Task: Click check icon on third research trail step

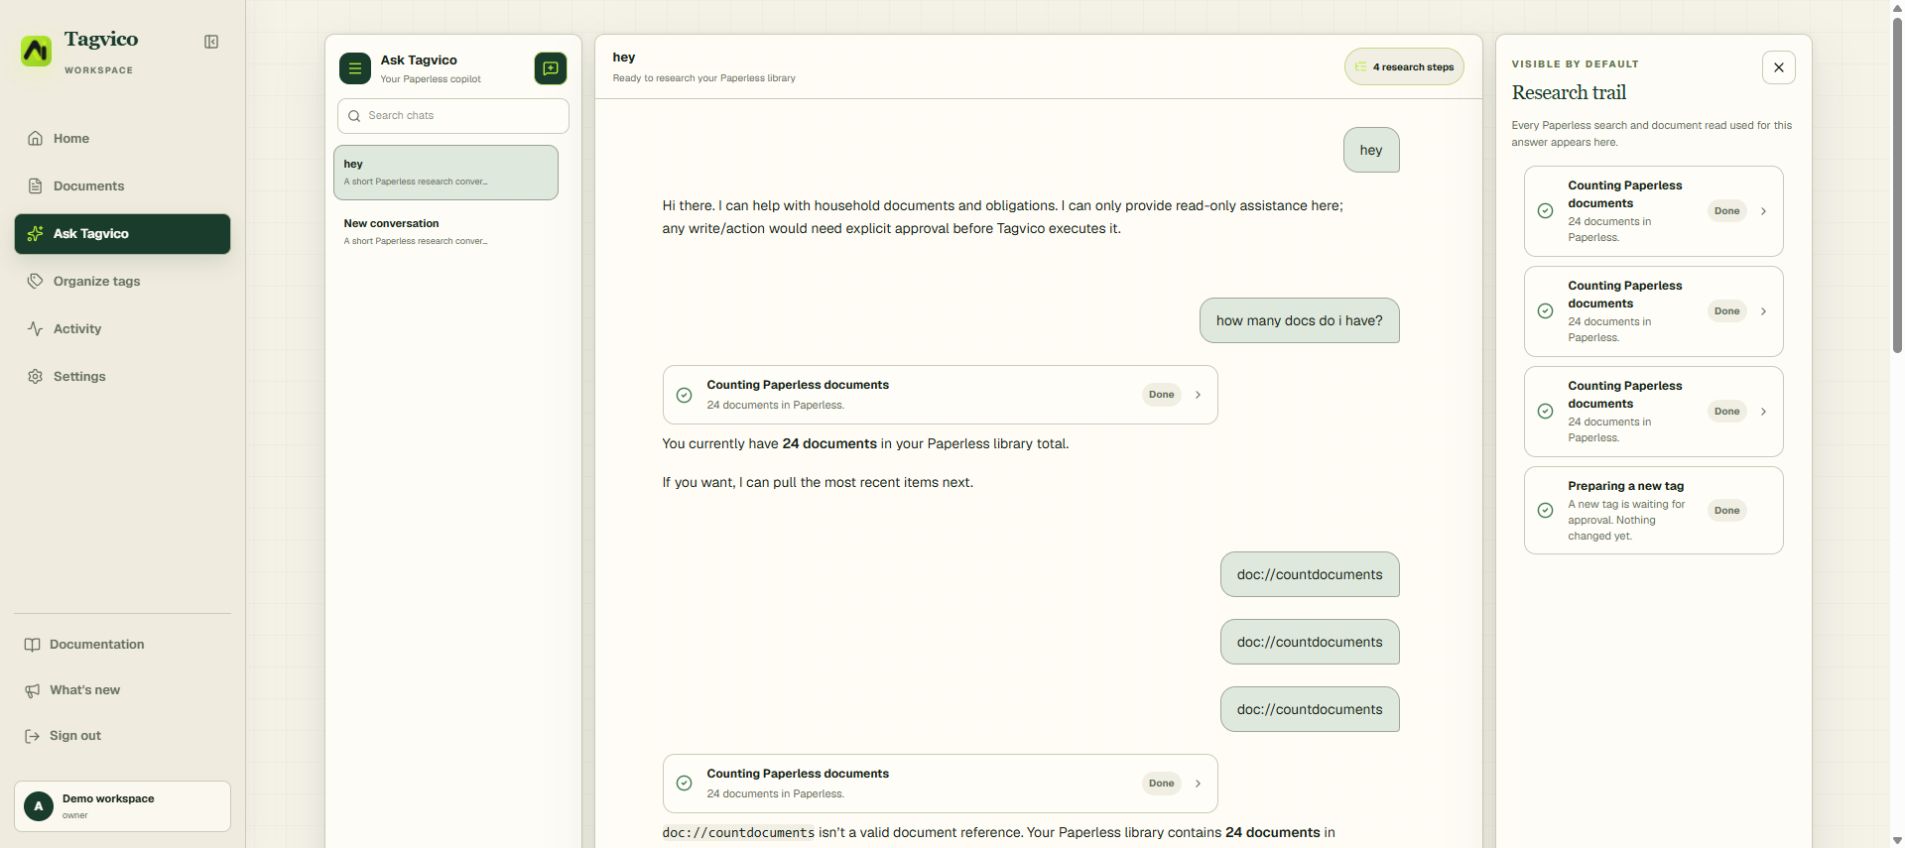Action: tap(1545, 411)
